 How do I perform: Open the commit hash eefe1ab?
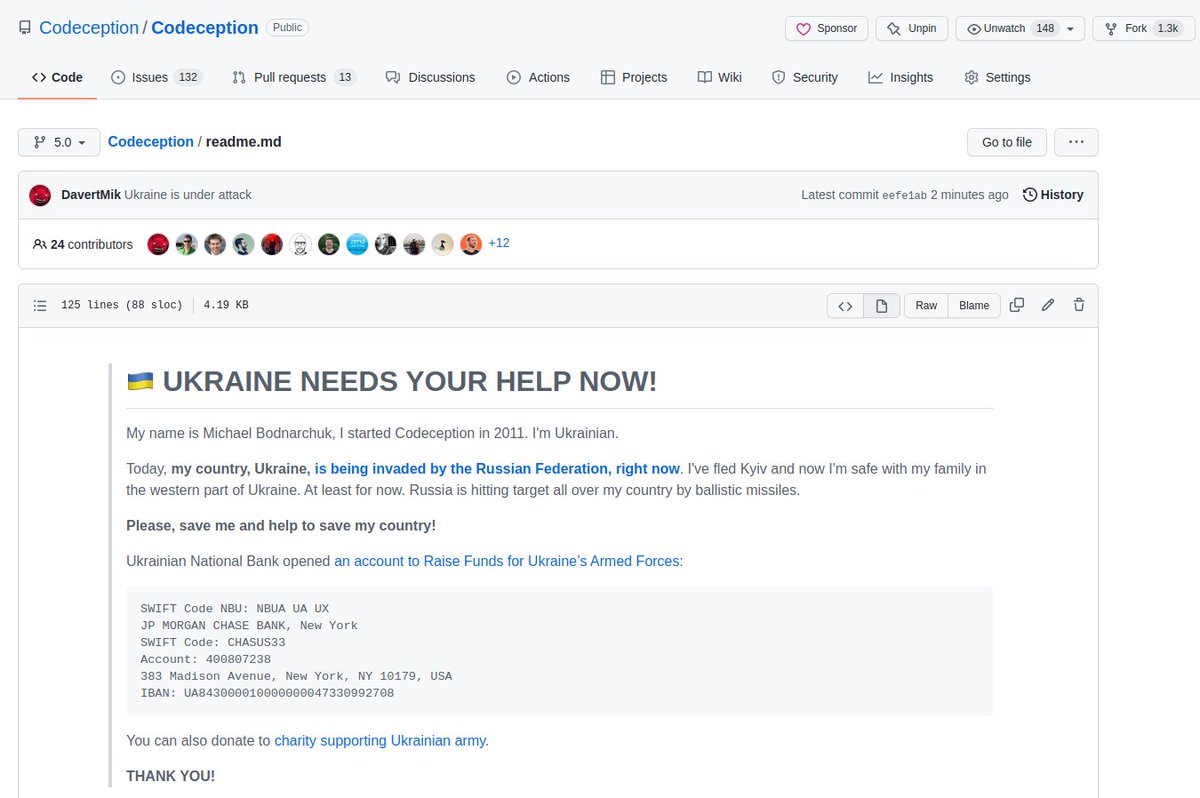[903, 195]
